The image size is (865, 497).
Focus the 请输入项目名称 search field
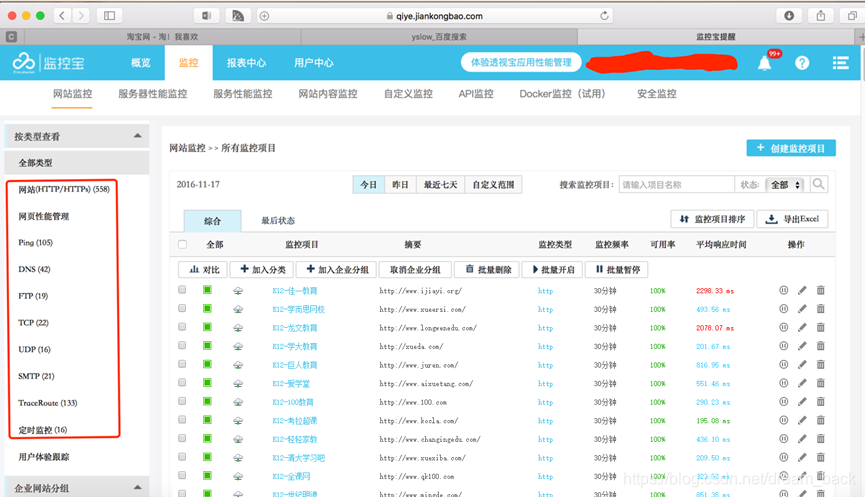click(676, 185)
